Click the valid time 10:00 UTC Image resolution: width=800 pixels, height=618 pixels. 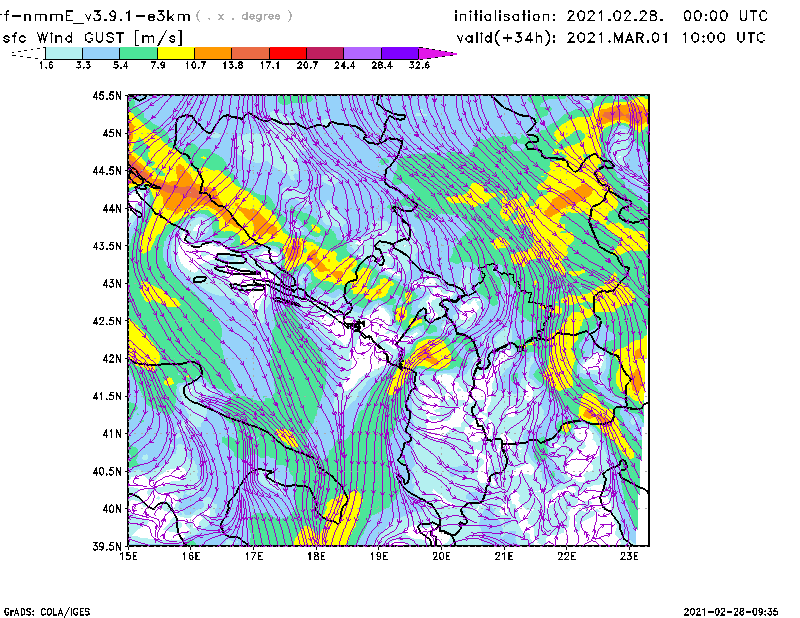coord(723,38)
